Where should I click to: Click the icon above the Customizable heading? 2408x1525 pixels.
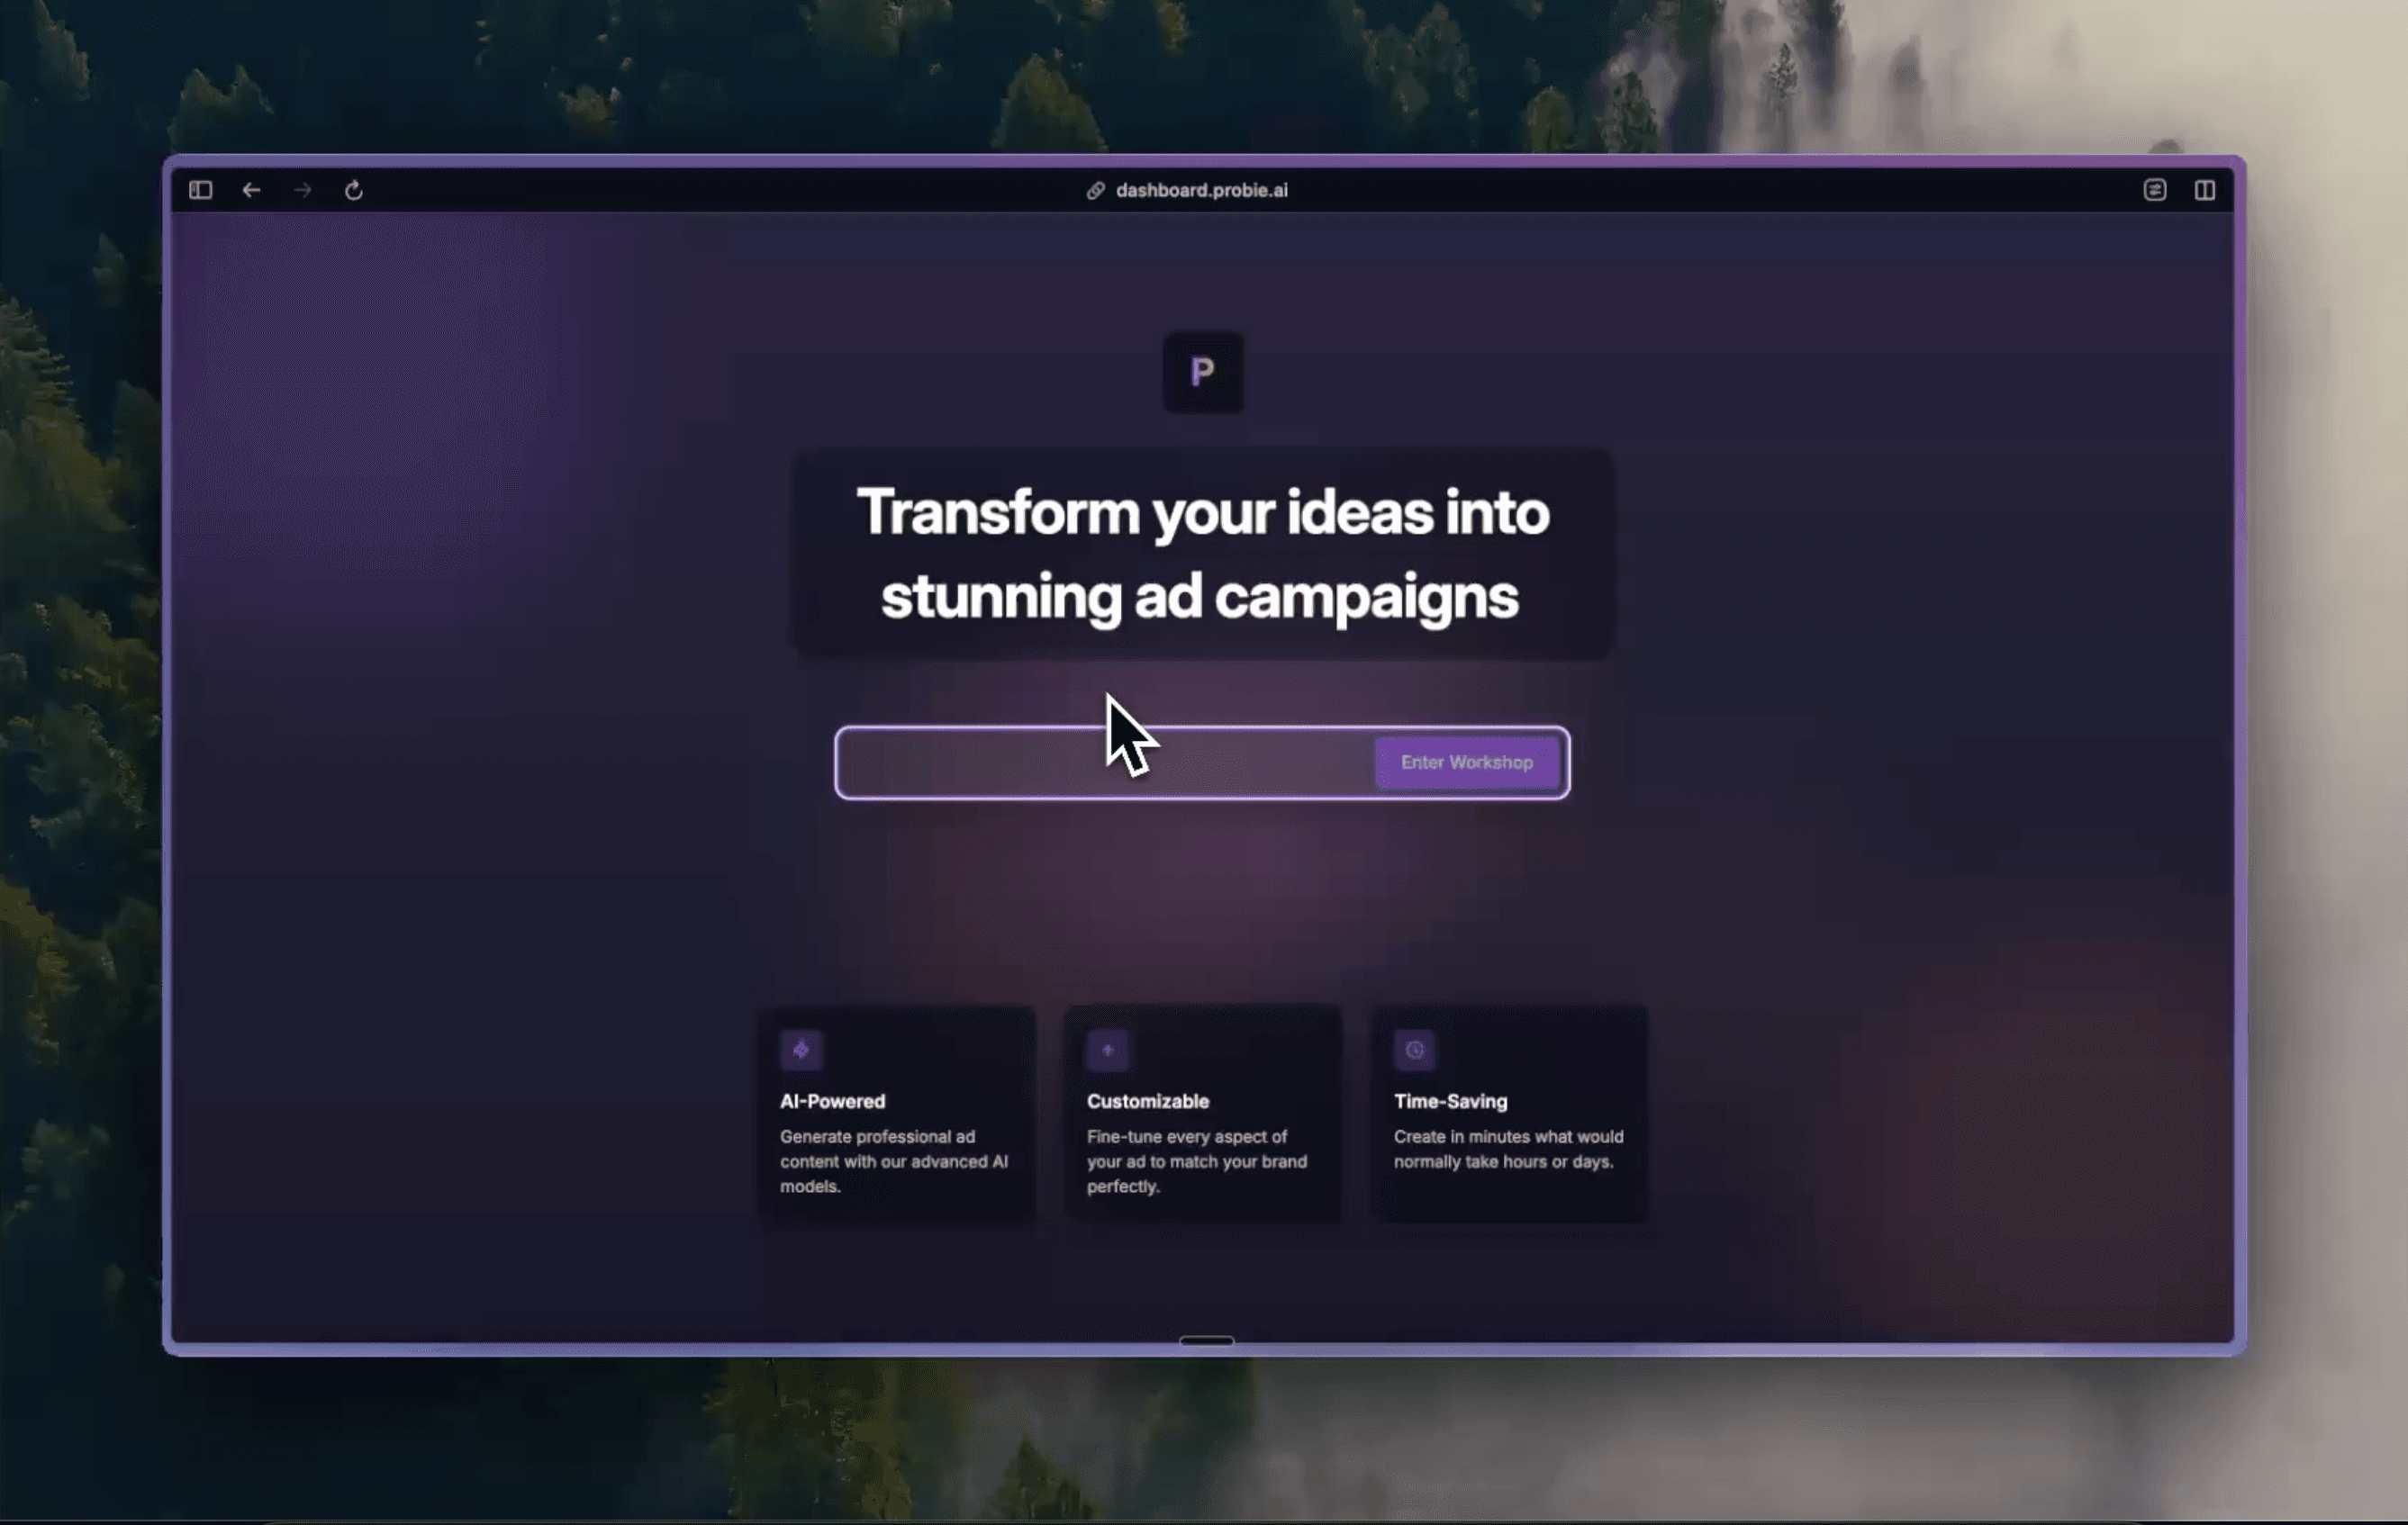(x=1108, y=1050)
